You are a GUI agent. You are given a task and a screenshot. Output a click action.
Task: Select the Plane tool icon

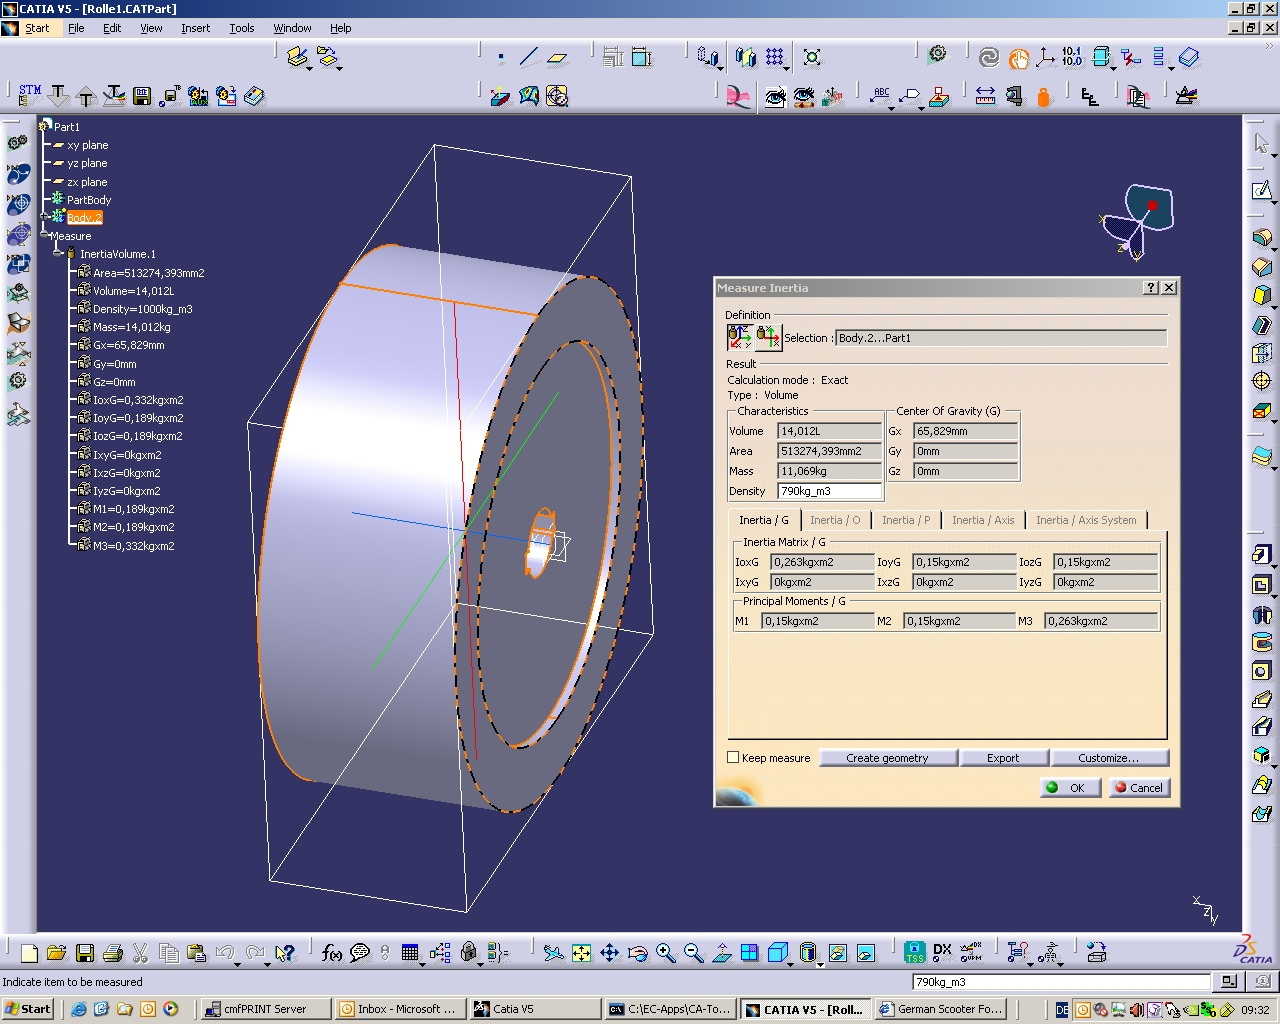[557, 57]
